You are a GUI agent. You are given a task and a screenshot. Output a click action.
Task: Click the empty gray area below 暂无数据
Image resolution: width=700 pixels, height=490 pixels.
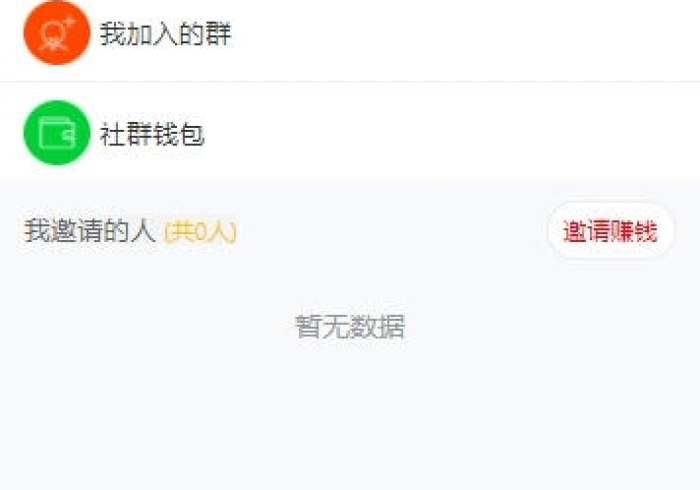(x=350, y=420)
